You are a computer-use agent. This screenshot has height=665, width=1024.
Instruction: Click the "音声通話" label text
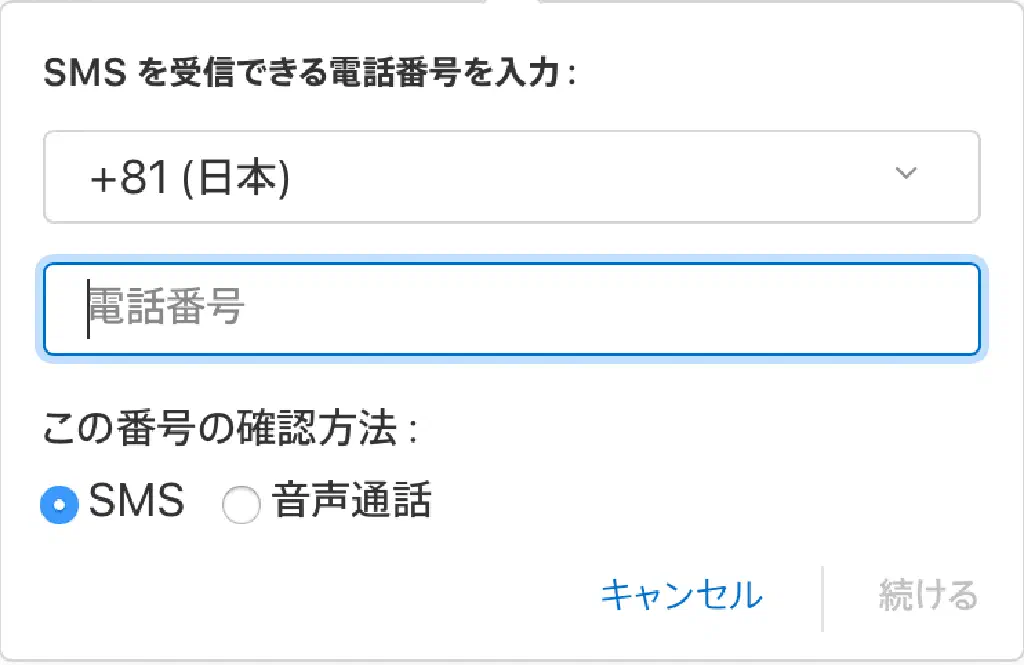coord(351,501)
